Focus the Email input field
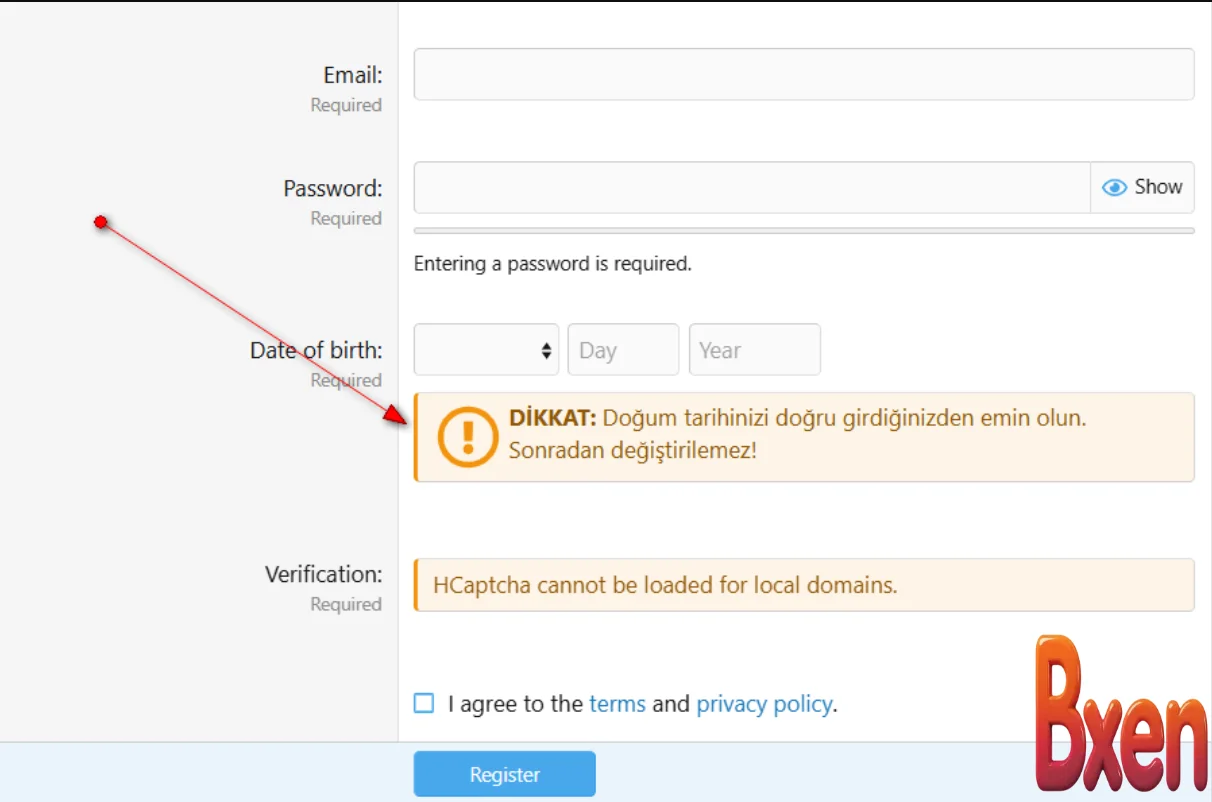Screen dimensions: 1212x802 click(803, 74)
